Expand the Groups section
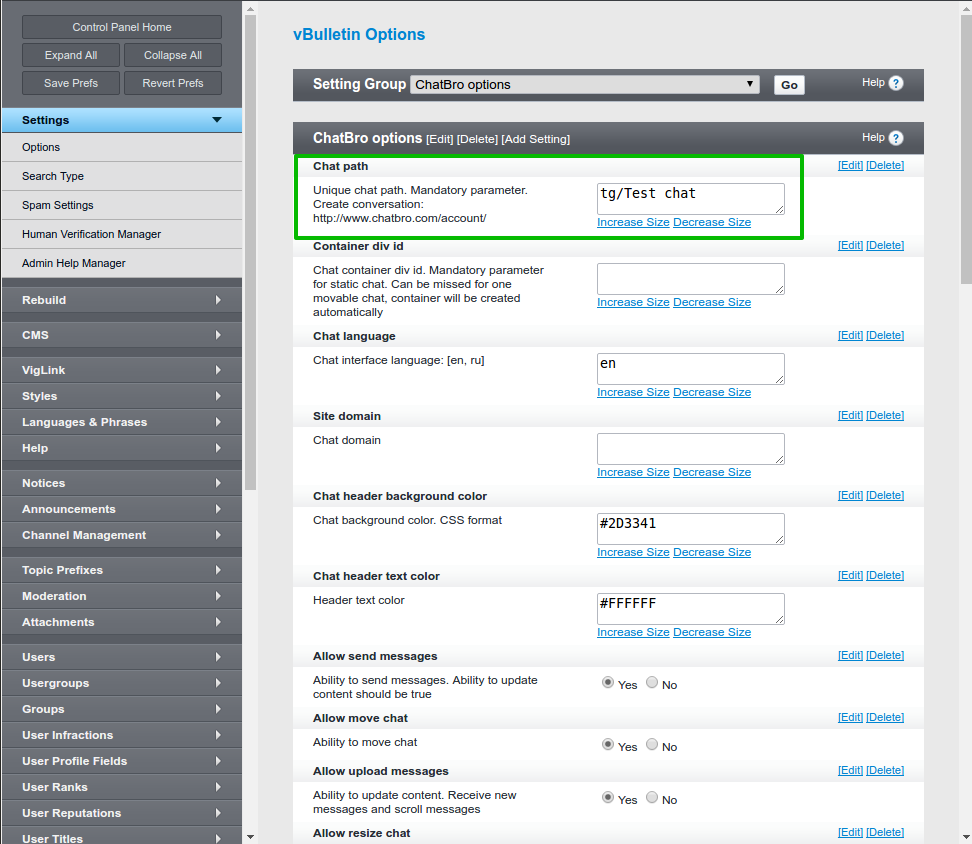Image resolution: width=972 pixels, height=844 pixels. [122, 710]
